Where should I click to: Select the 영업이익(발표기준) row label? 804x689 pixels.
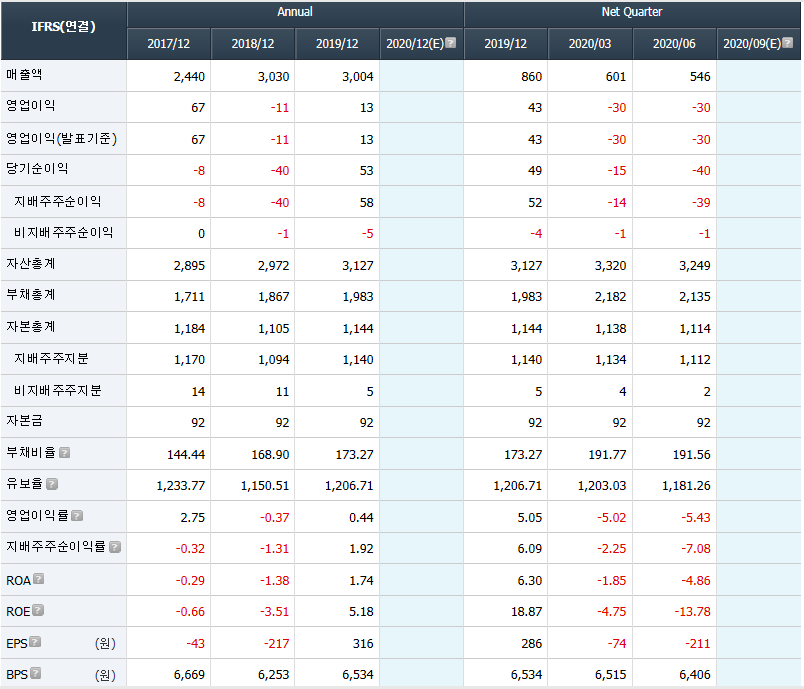pyautogui.click(x=62, y=138)
